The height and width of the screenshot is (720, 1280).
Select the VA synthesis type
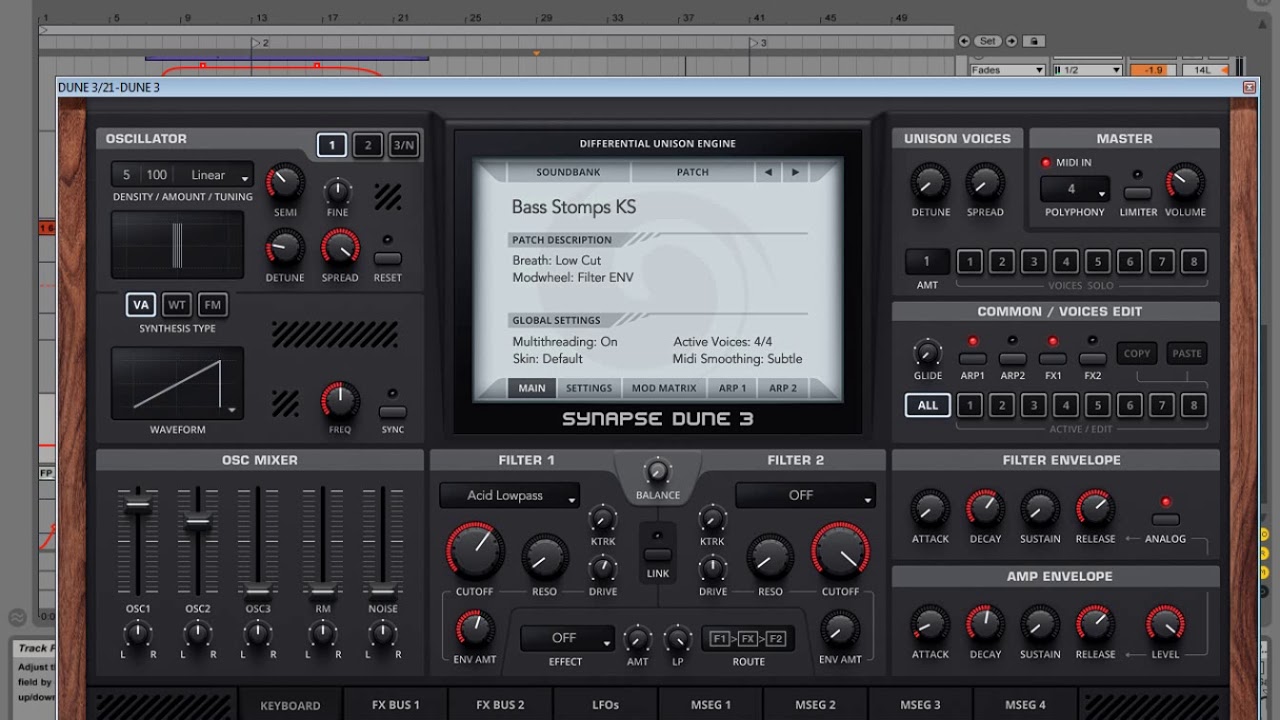141,305
